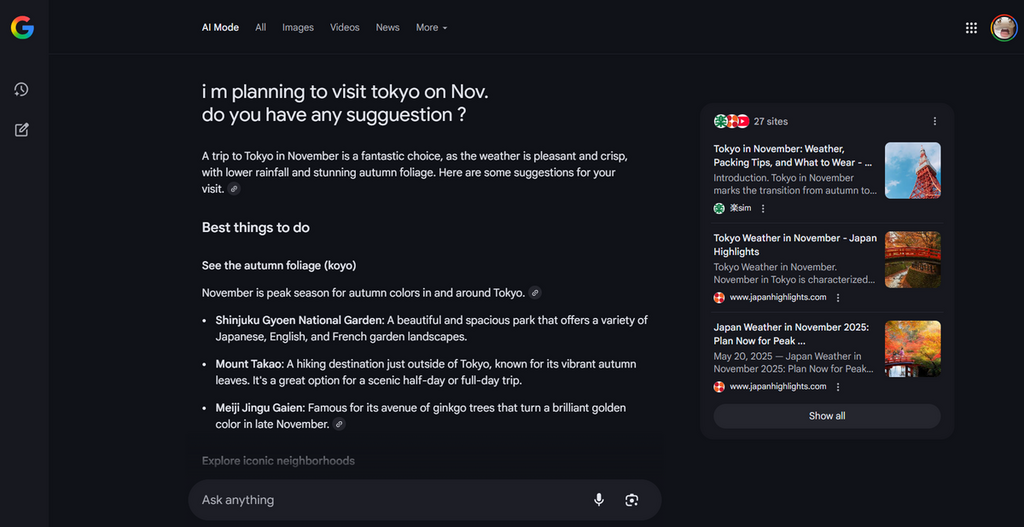The width and height of the screenshot is (1024, 527).
Task: Click the Google Lens camera icon
Action: pyautogui.click(x=632, y=500)
